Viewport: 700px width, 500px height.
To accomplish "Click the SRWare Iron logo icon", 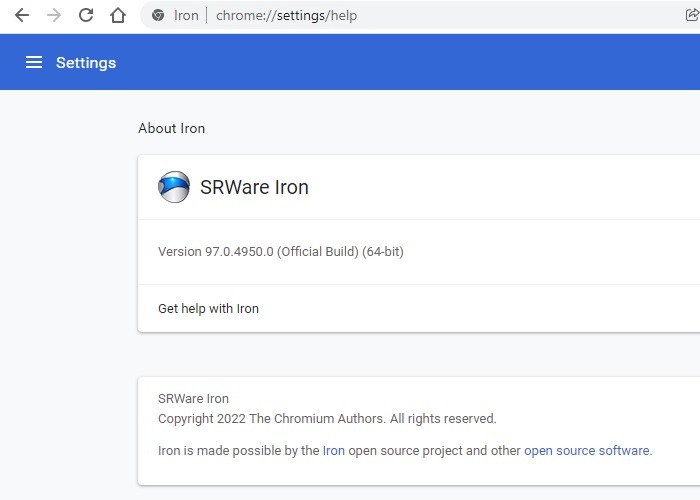I will tap(174, 187).
